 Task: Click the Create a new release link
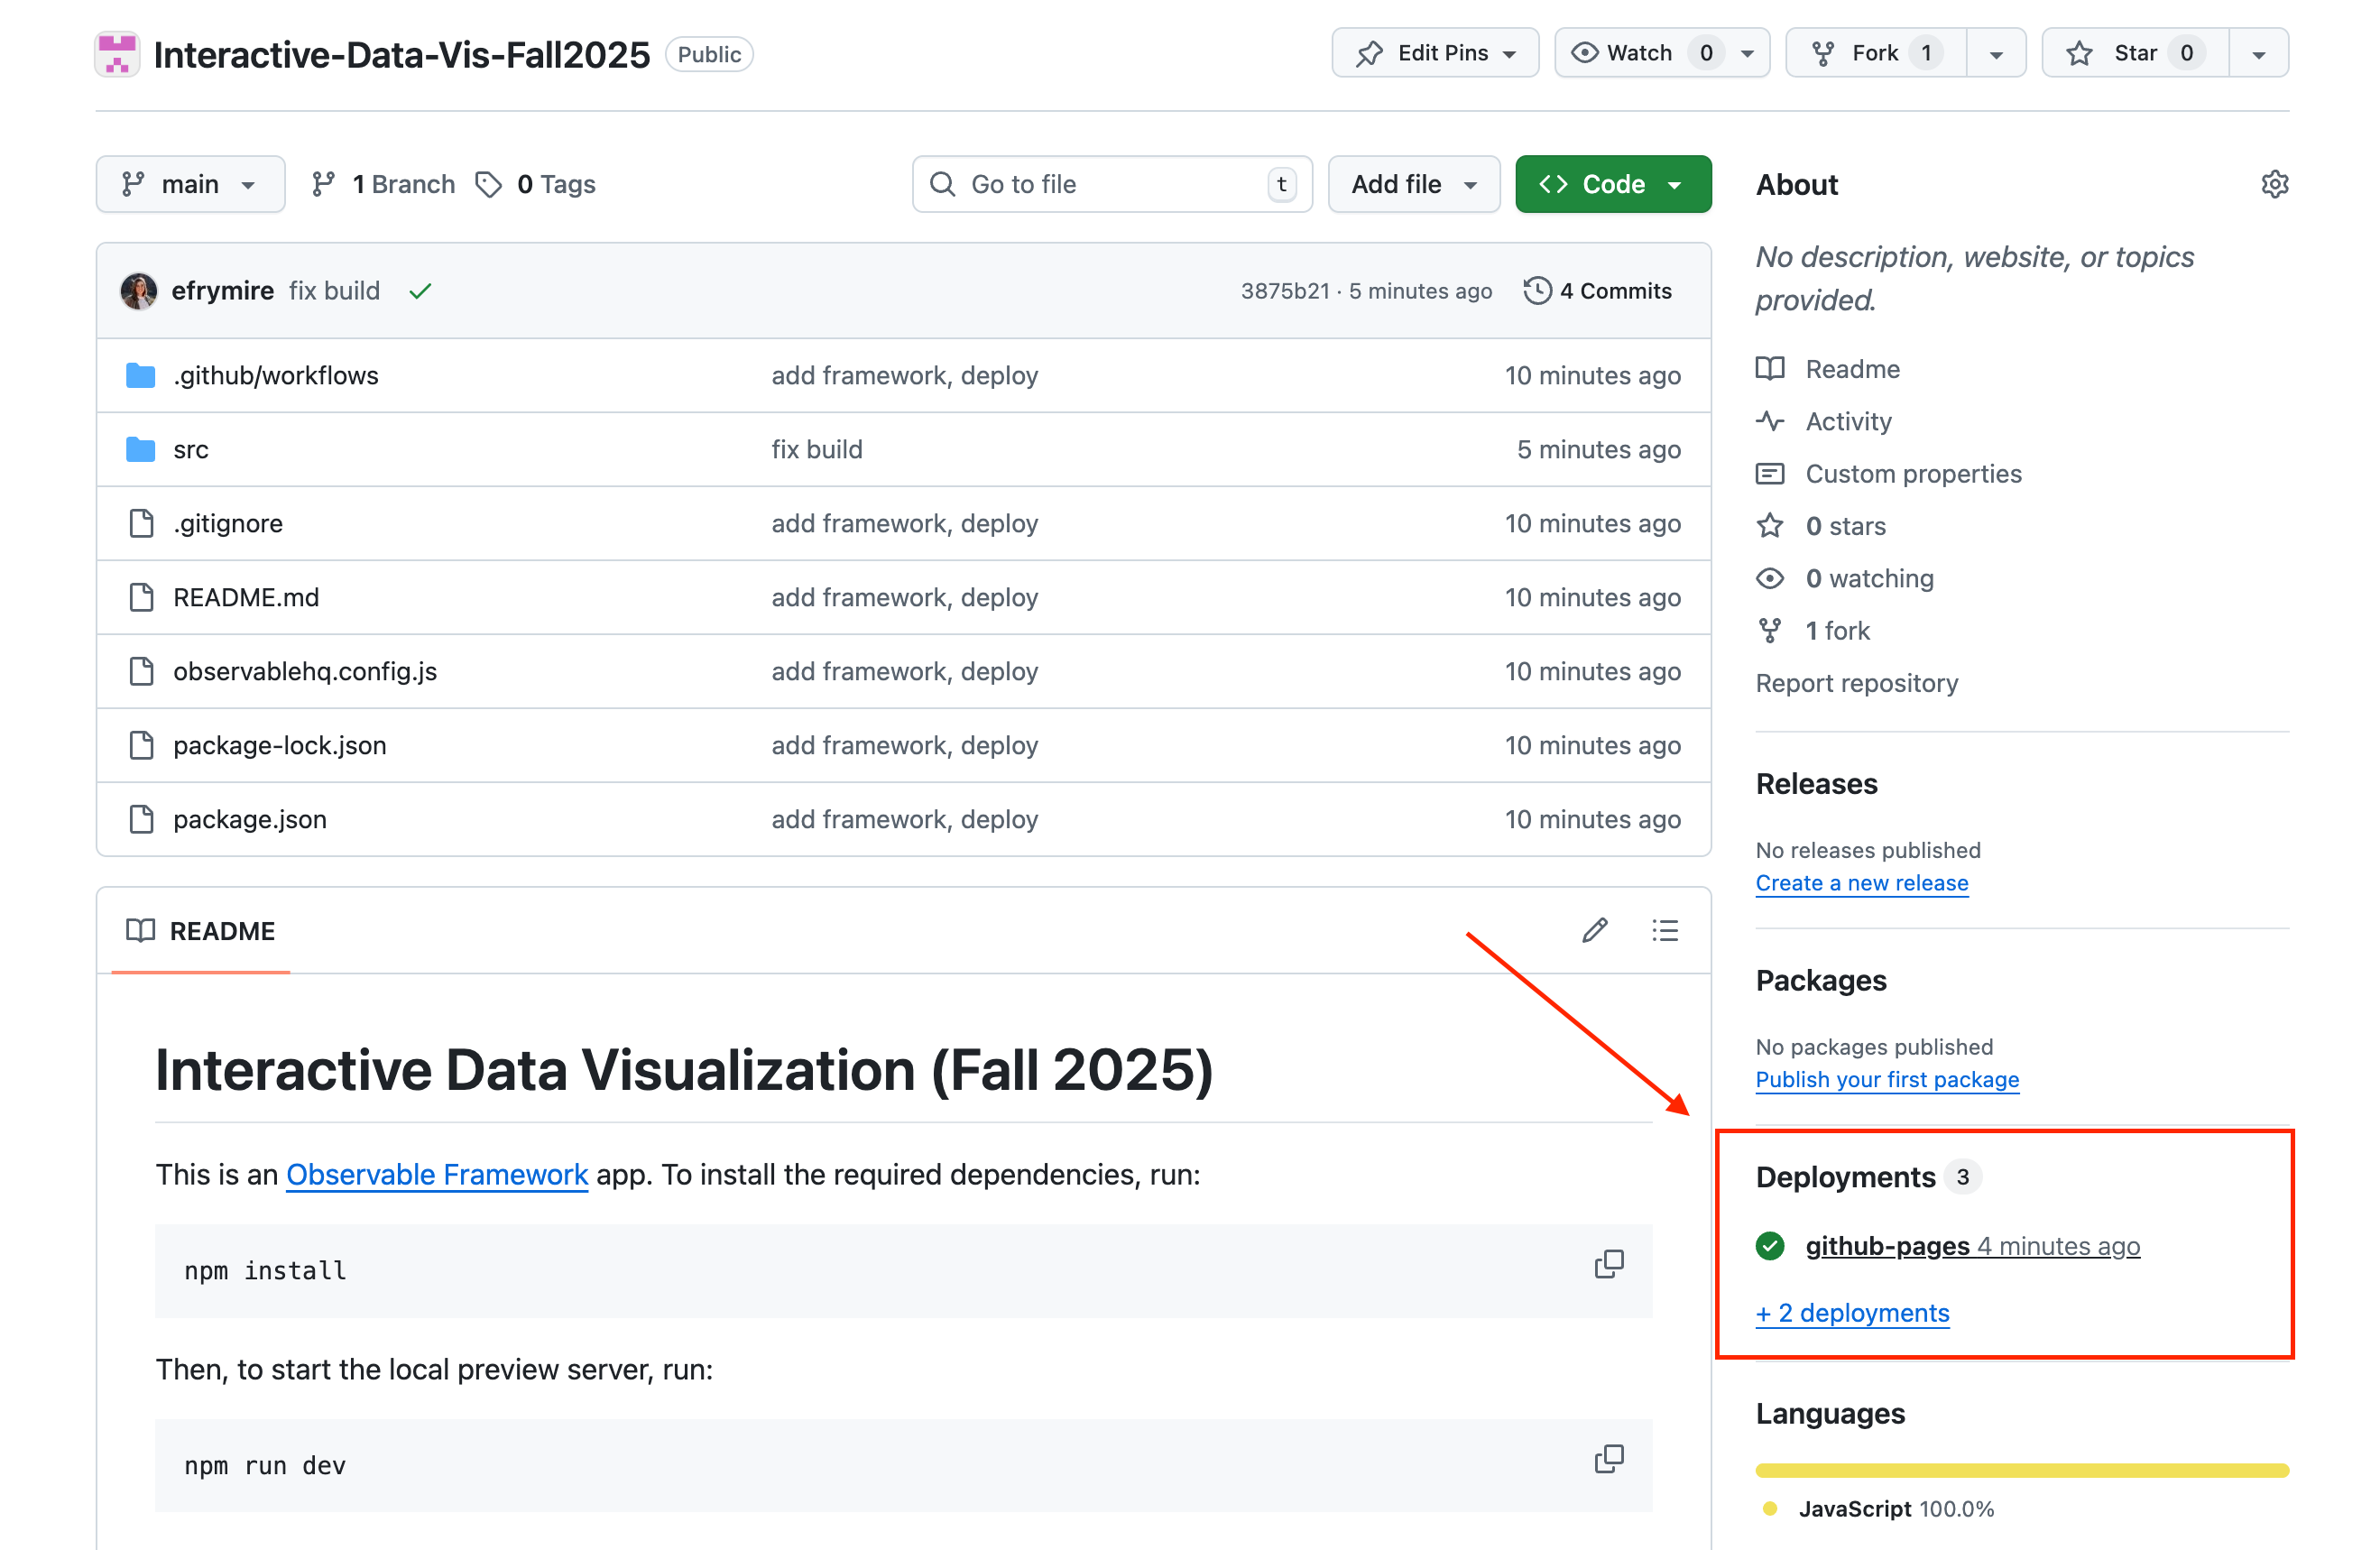(x=1861, y=883)
